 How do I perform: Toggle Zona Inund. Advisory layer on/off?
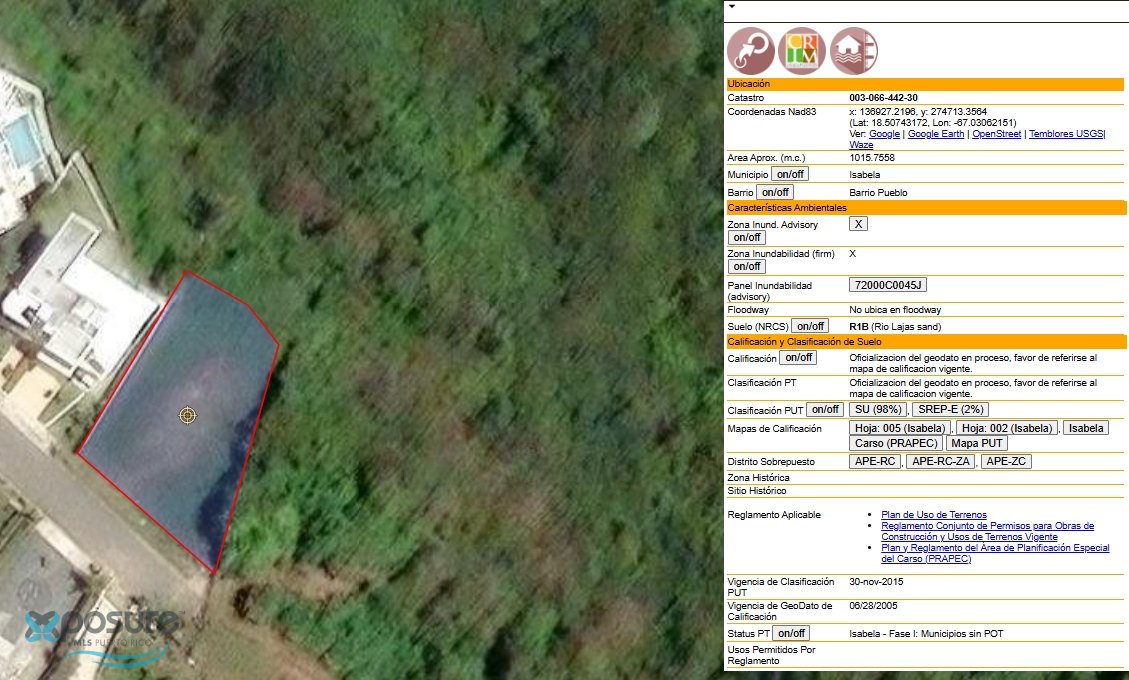[746, 238]
